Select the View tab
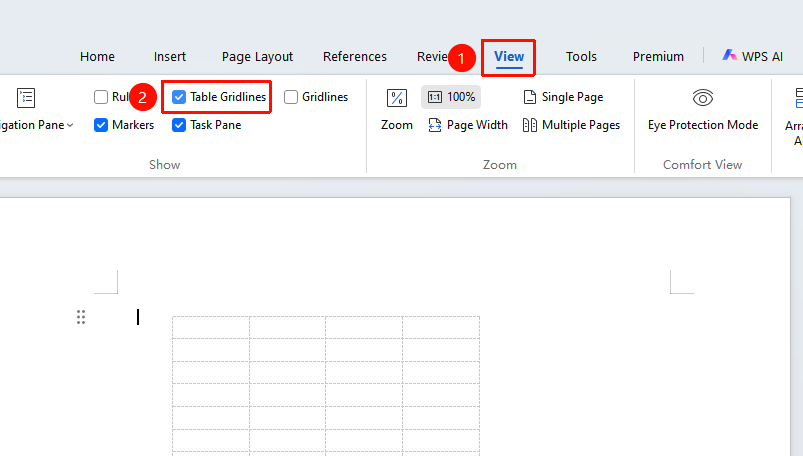This screenshot has width=803, height=456. 509,56
